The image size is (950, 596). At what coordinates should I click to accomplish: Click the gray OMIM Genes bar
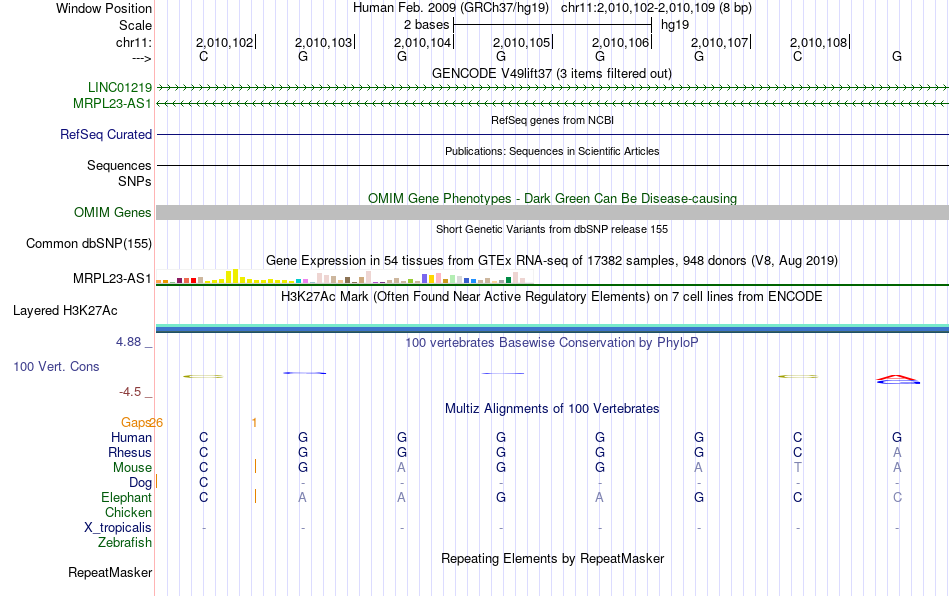click(553, 213)
